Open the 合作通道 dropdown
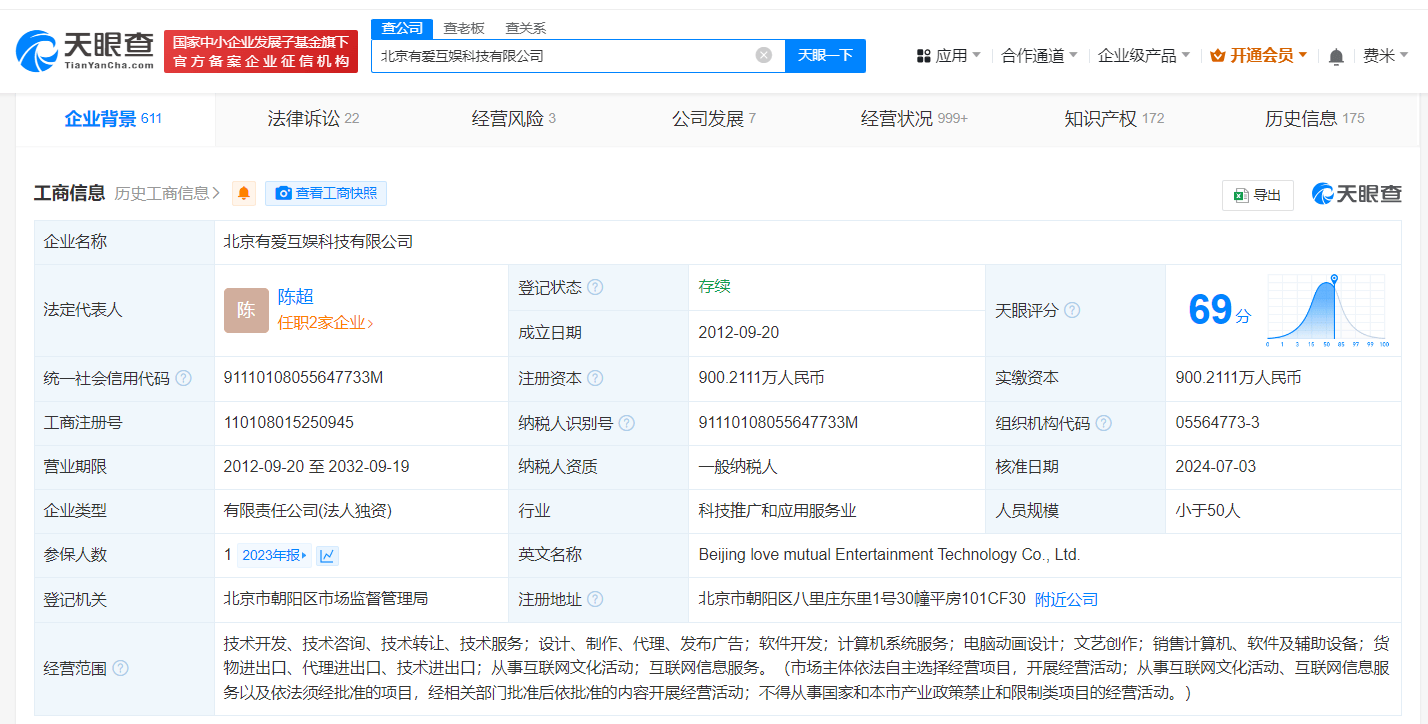The image size is (1428, 724). pyautogui.click(x=1040, y=56)
